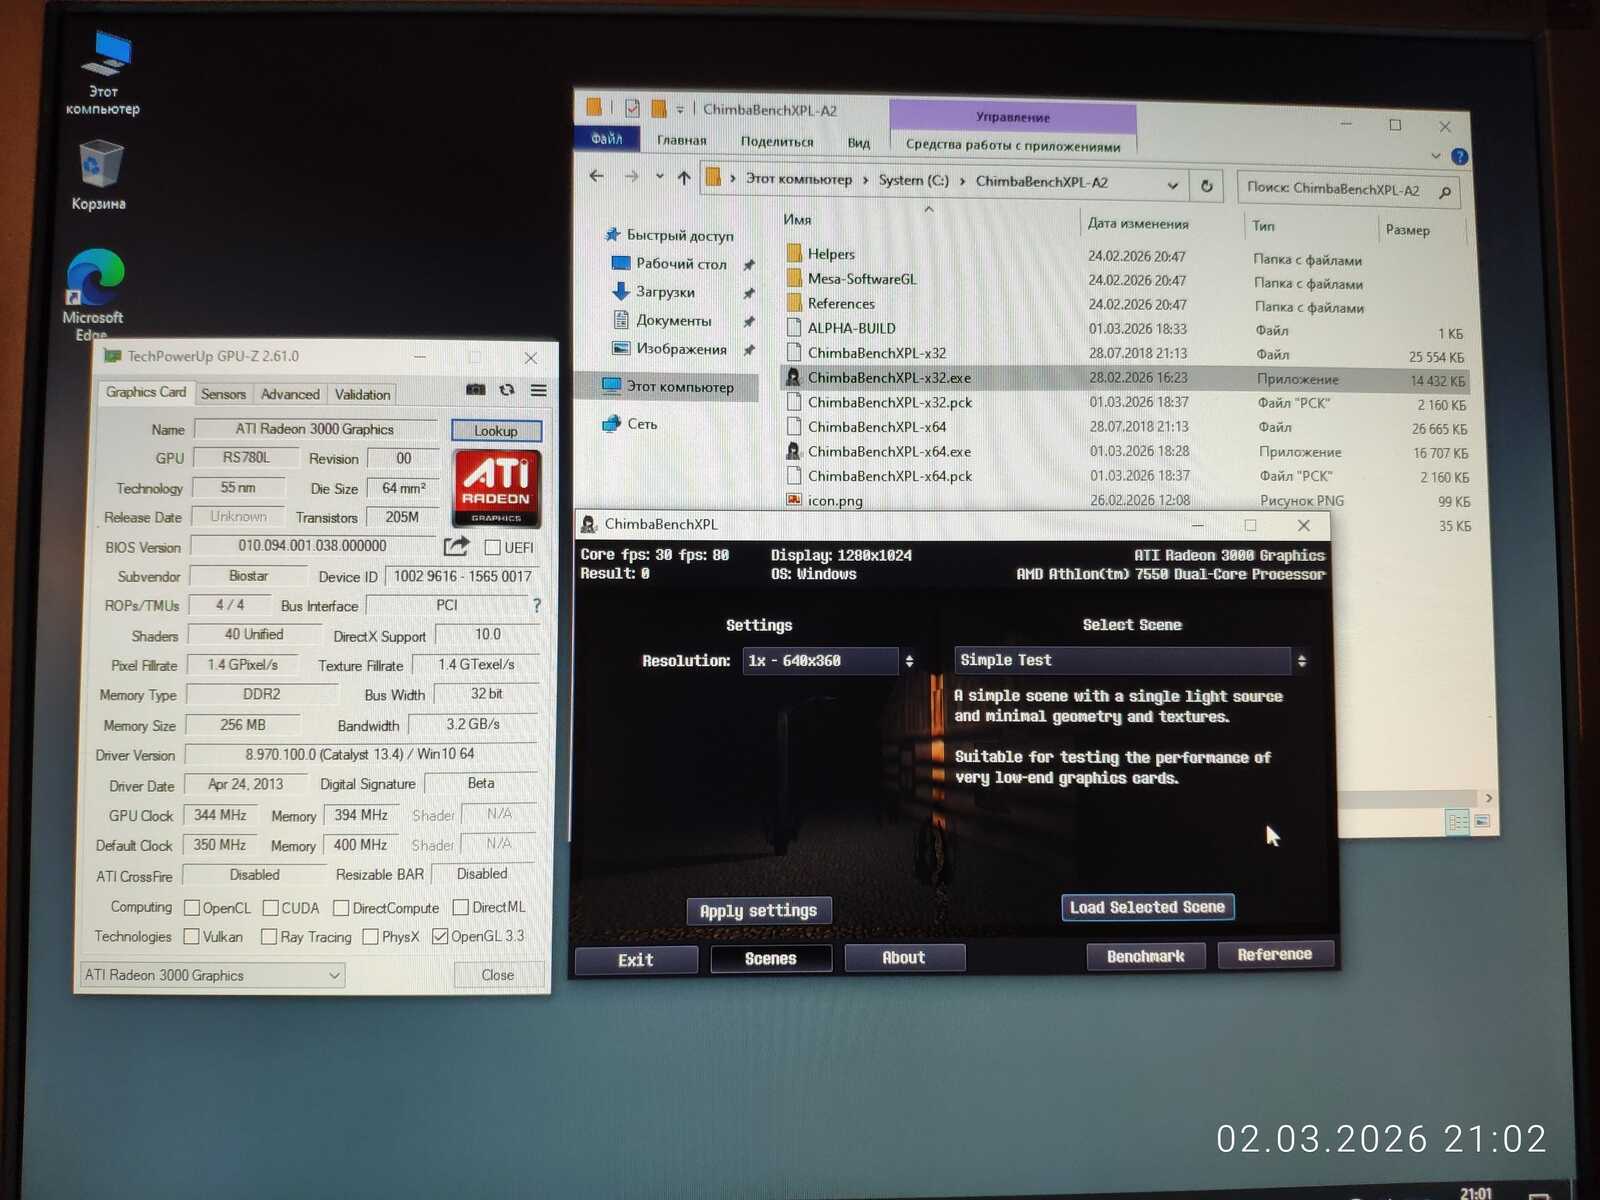Open the Customize Quick Access Toolbar dropdown
This screenshot has width=1600, height=1200.
[680, 109]
